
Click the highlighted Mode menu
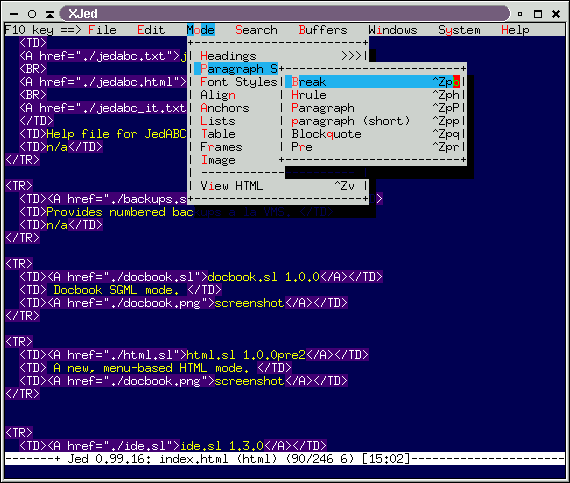pyautogui.click(x=201, y=30)
